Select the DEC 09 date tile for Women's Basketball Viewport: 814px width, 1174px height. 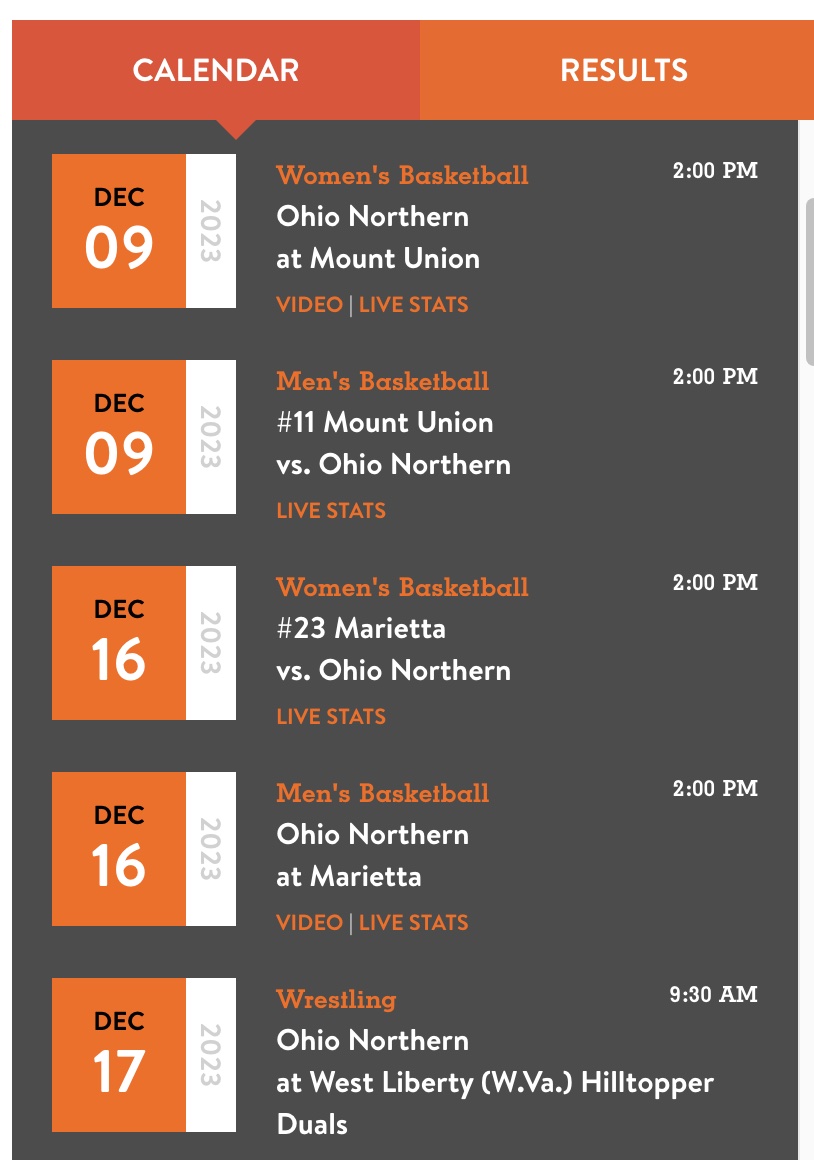point(144,231)
